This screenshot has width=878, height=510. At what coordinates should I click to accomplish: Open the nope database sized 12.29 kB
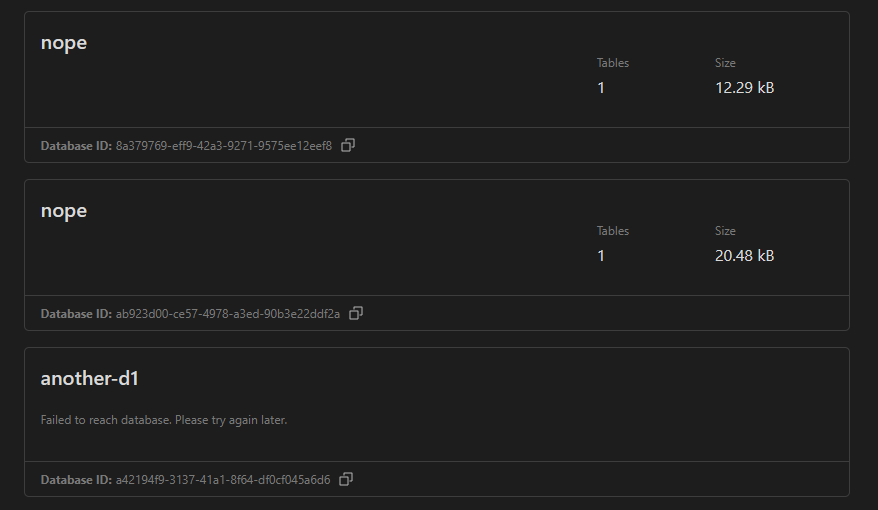64,43
